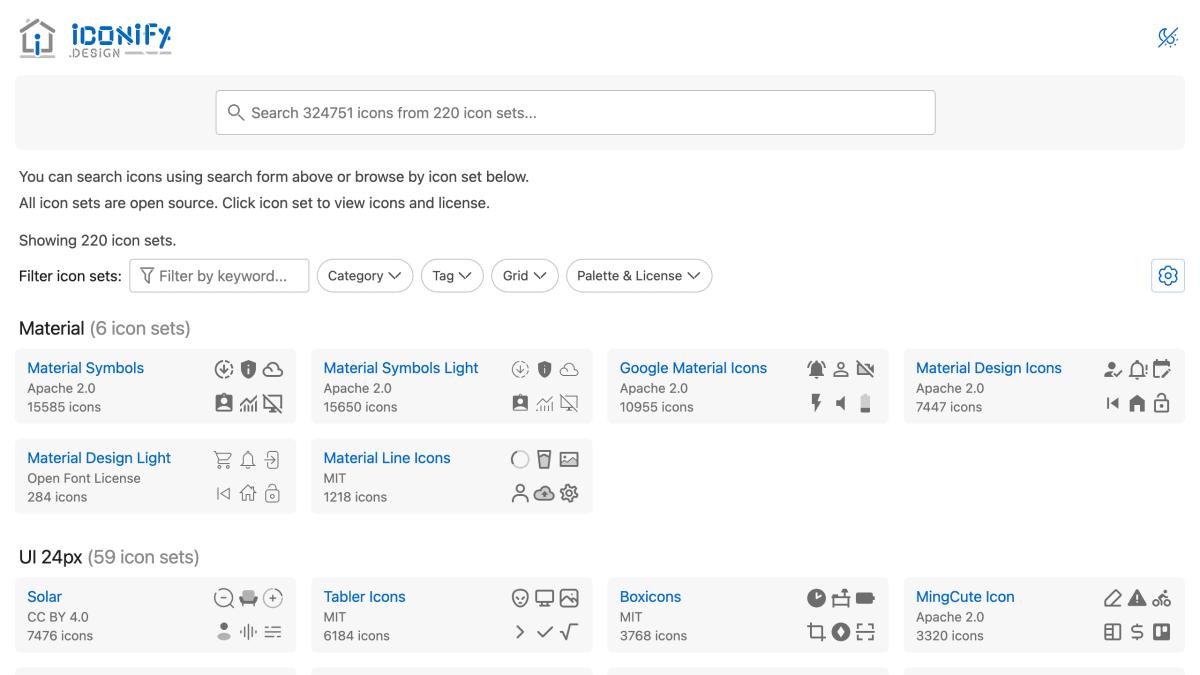
Task: Open the Grid filter dropdown
Action: (x=525, y=276)
